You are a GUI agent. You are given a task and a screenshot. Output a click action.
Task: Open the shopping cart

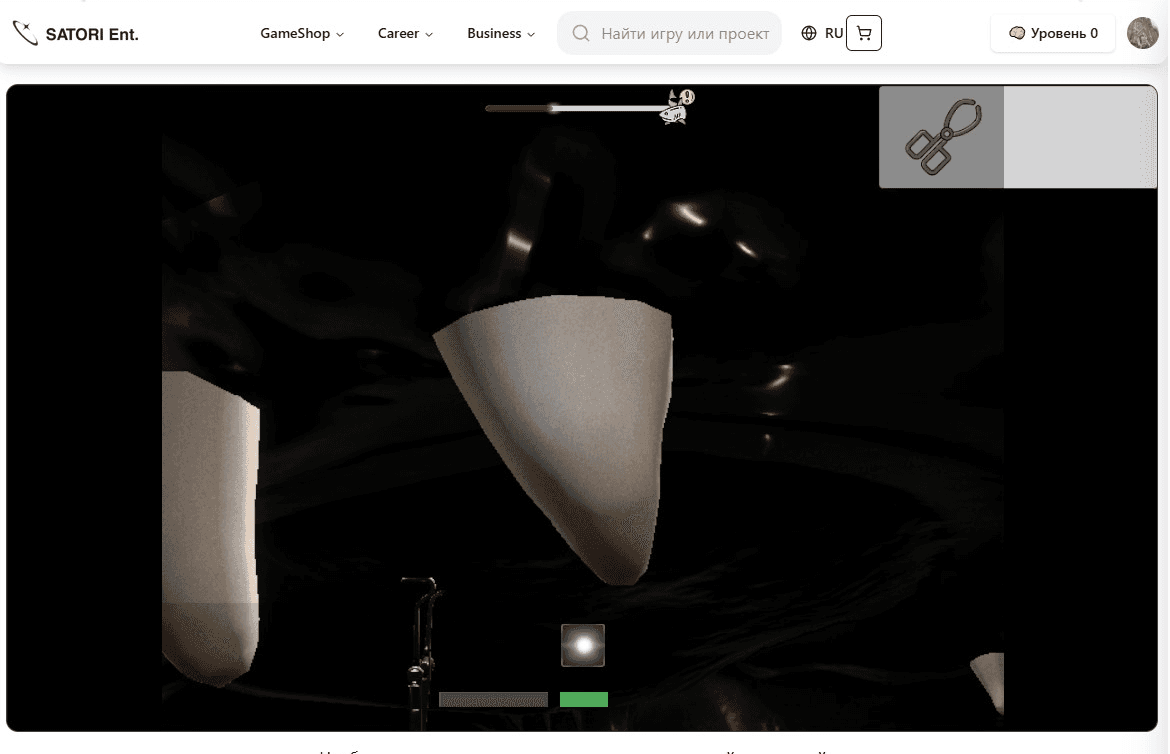(864, 33)
